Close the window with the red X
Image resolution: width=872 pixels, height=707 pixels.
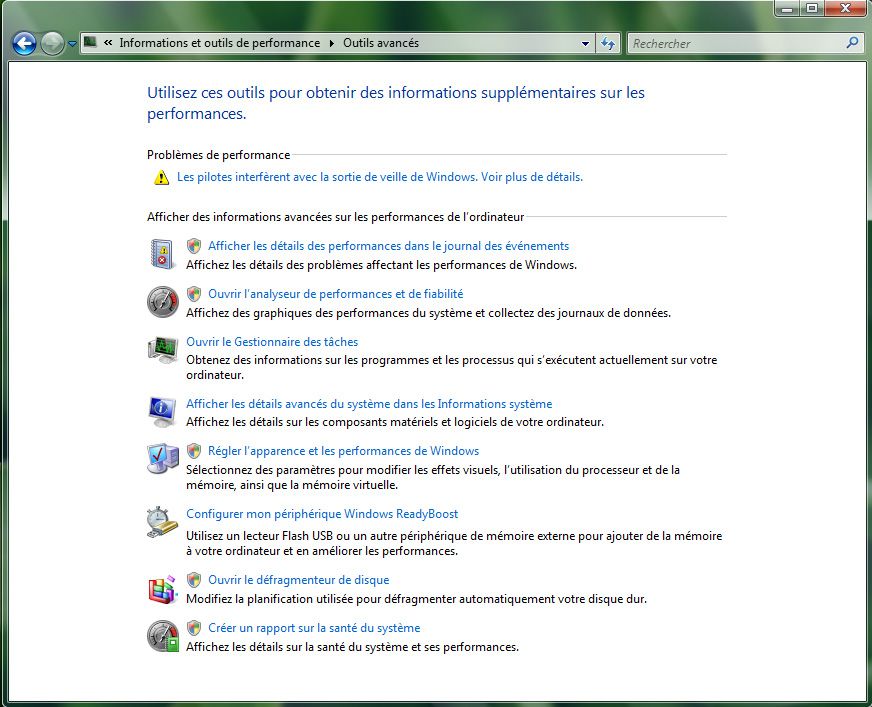[846, 8]
